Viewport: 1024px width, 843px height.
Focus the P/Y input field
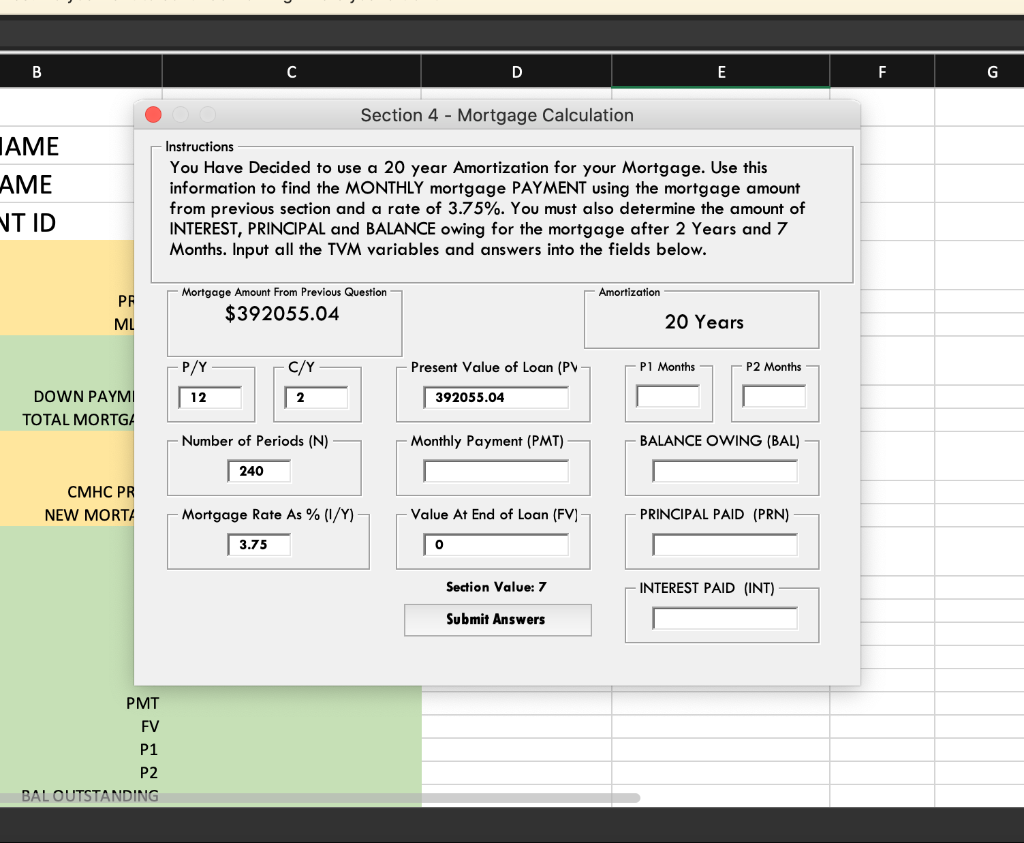pos(210,398)
